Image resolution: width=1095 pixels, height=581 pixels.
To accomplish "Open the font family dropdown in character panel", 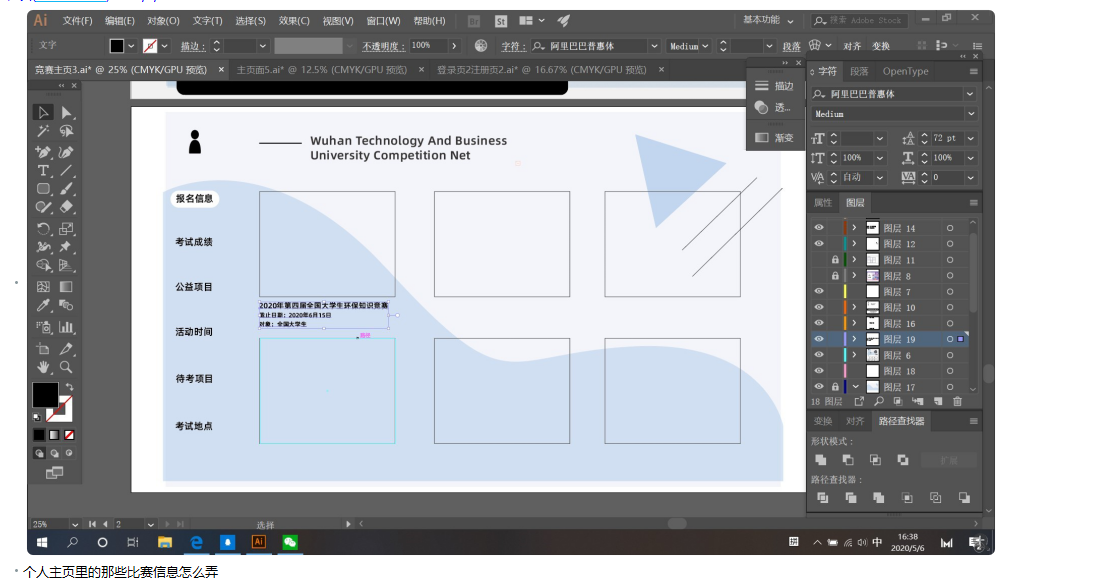I will (x=969, y=94).
